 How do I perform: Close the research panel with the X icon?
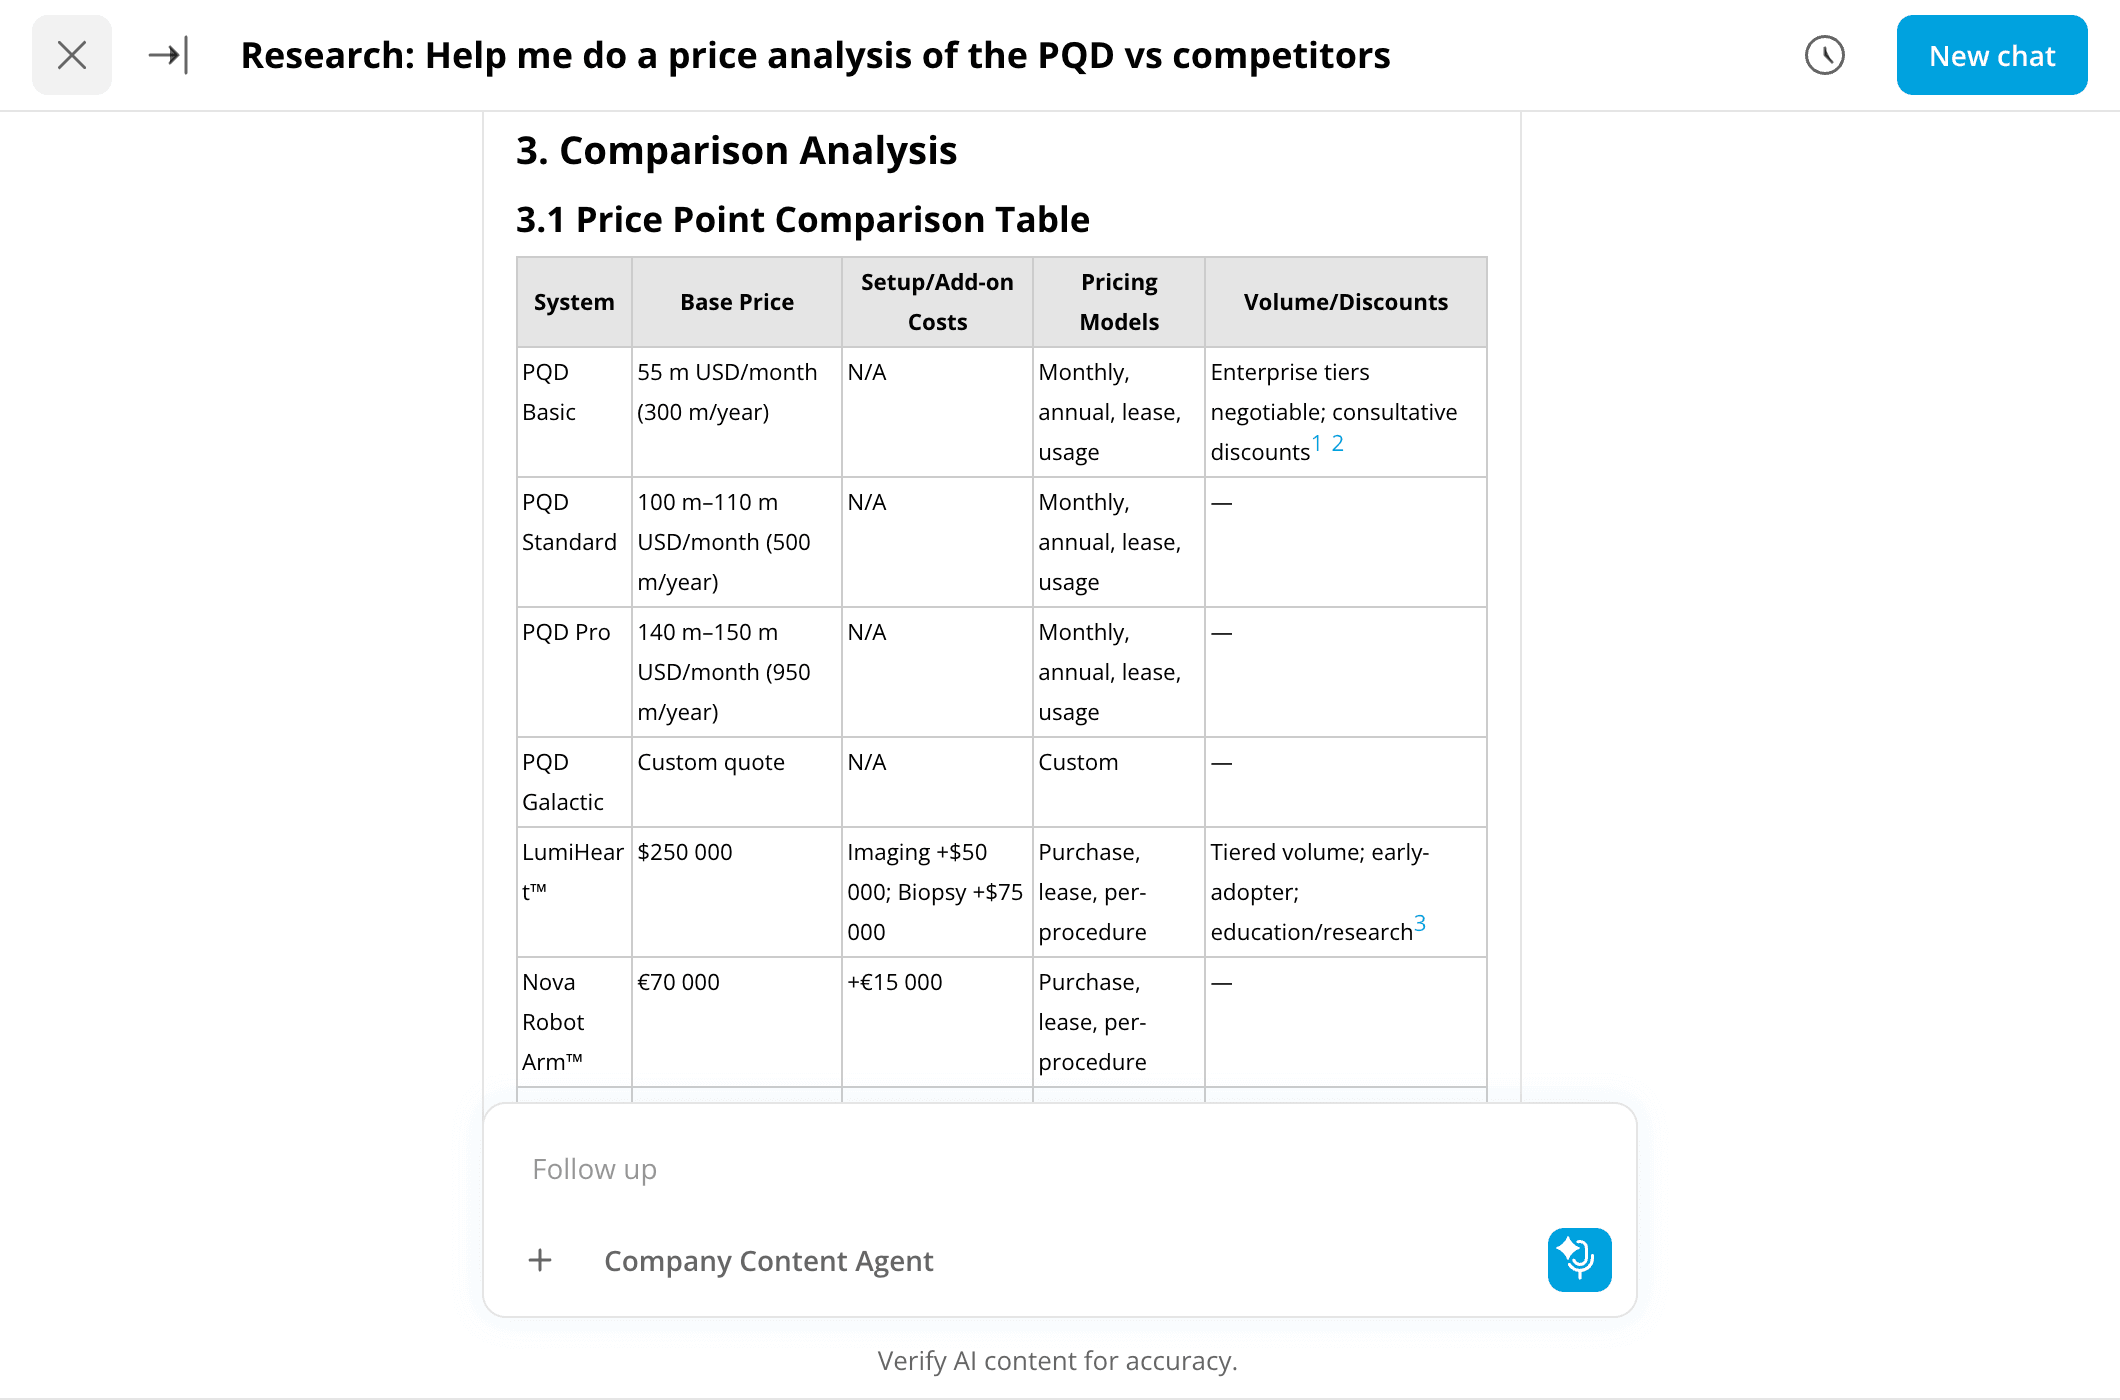(72, 55)
